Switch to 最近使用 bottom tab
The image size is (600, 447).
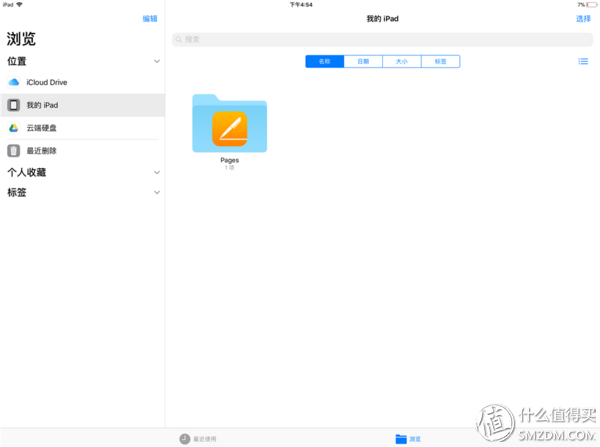coord(198,439)
